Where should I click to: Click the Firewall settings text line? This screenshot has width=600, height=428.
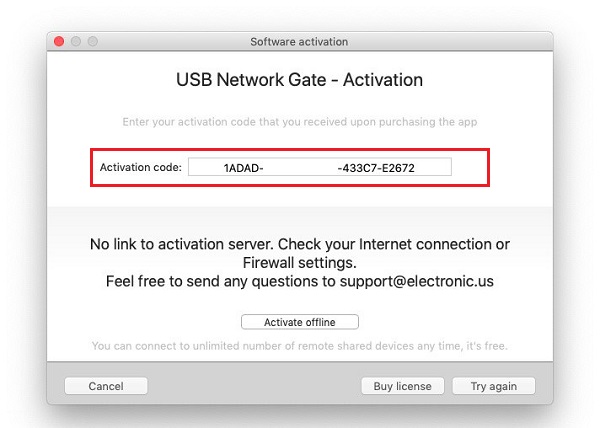click(x=300, y=263)
